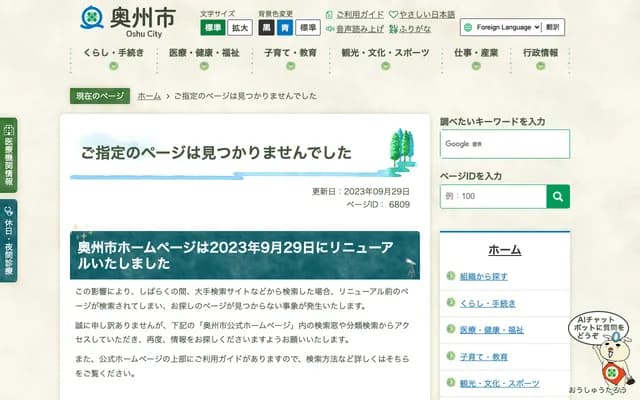Start 音声読み上げ voice reading
The image size is (640, 400).
click(x=360, y=29)
